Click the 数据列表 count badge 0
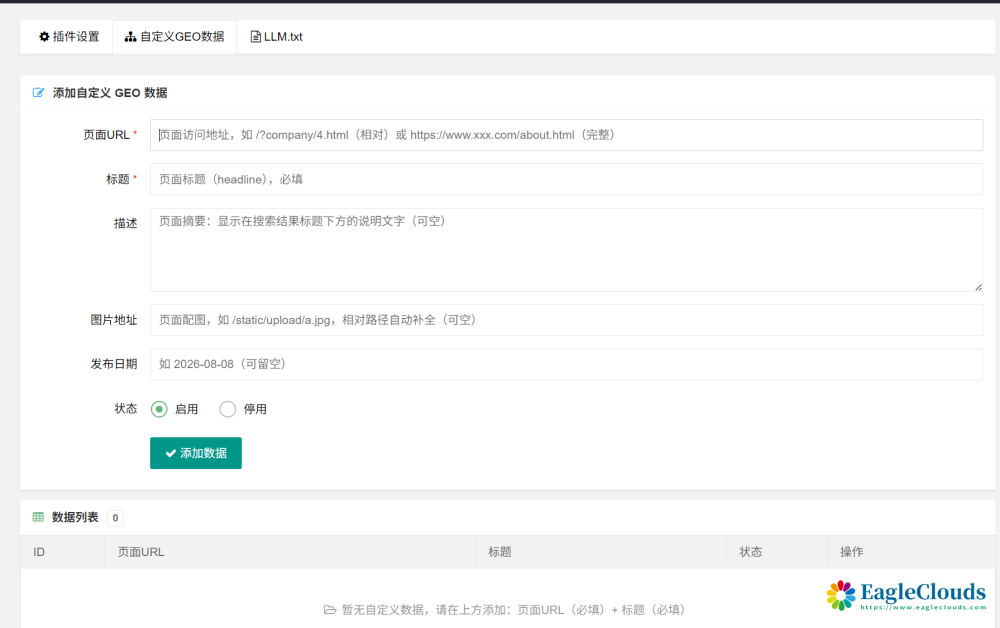The height and width of the screenshot is (628, 1000). pos(115,518)
